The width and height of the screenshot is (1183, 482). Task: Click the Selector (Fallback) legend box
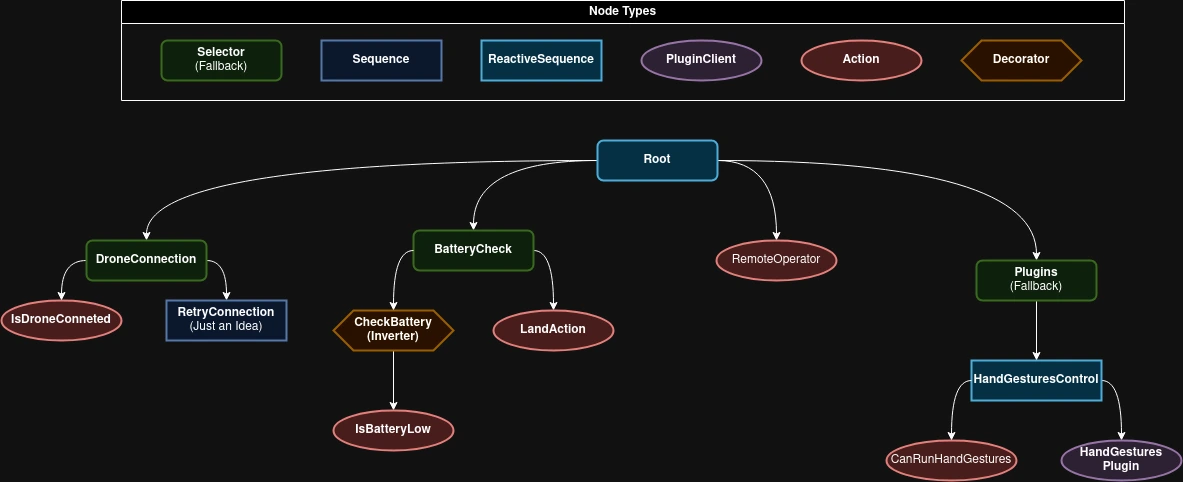pyautogui.click(x=221, y=60)
